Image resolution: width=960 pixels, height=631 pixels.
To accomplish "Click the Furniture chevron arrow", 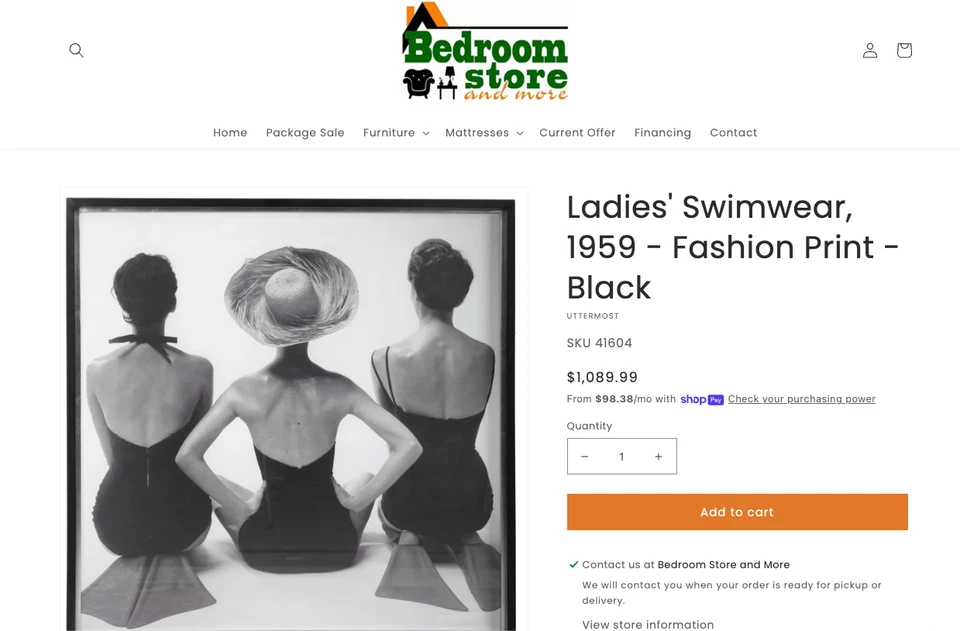I will (426, 133).
